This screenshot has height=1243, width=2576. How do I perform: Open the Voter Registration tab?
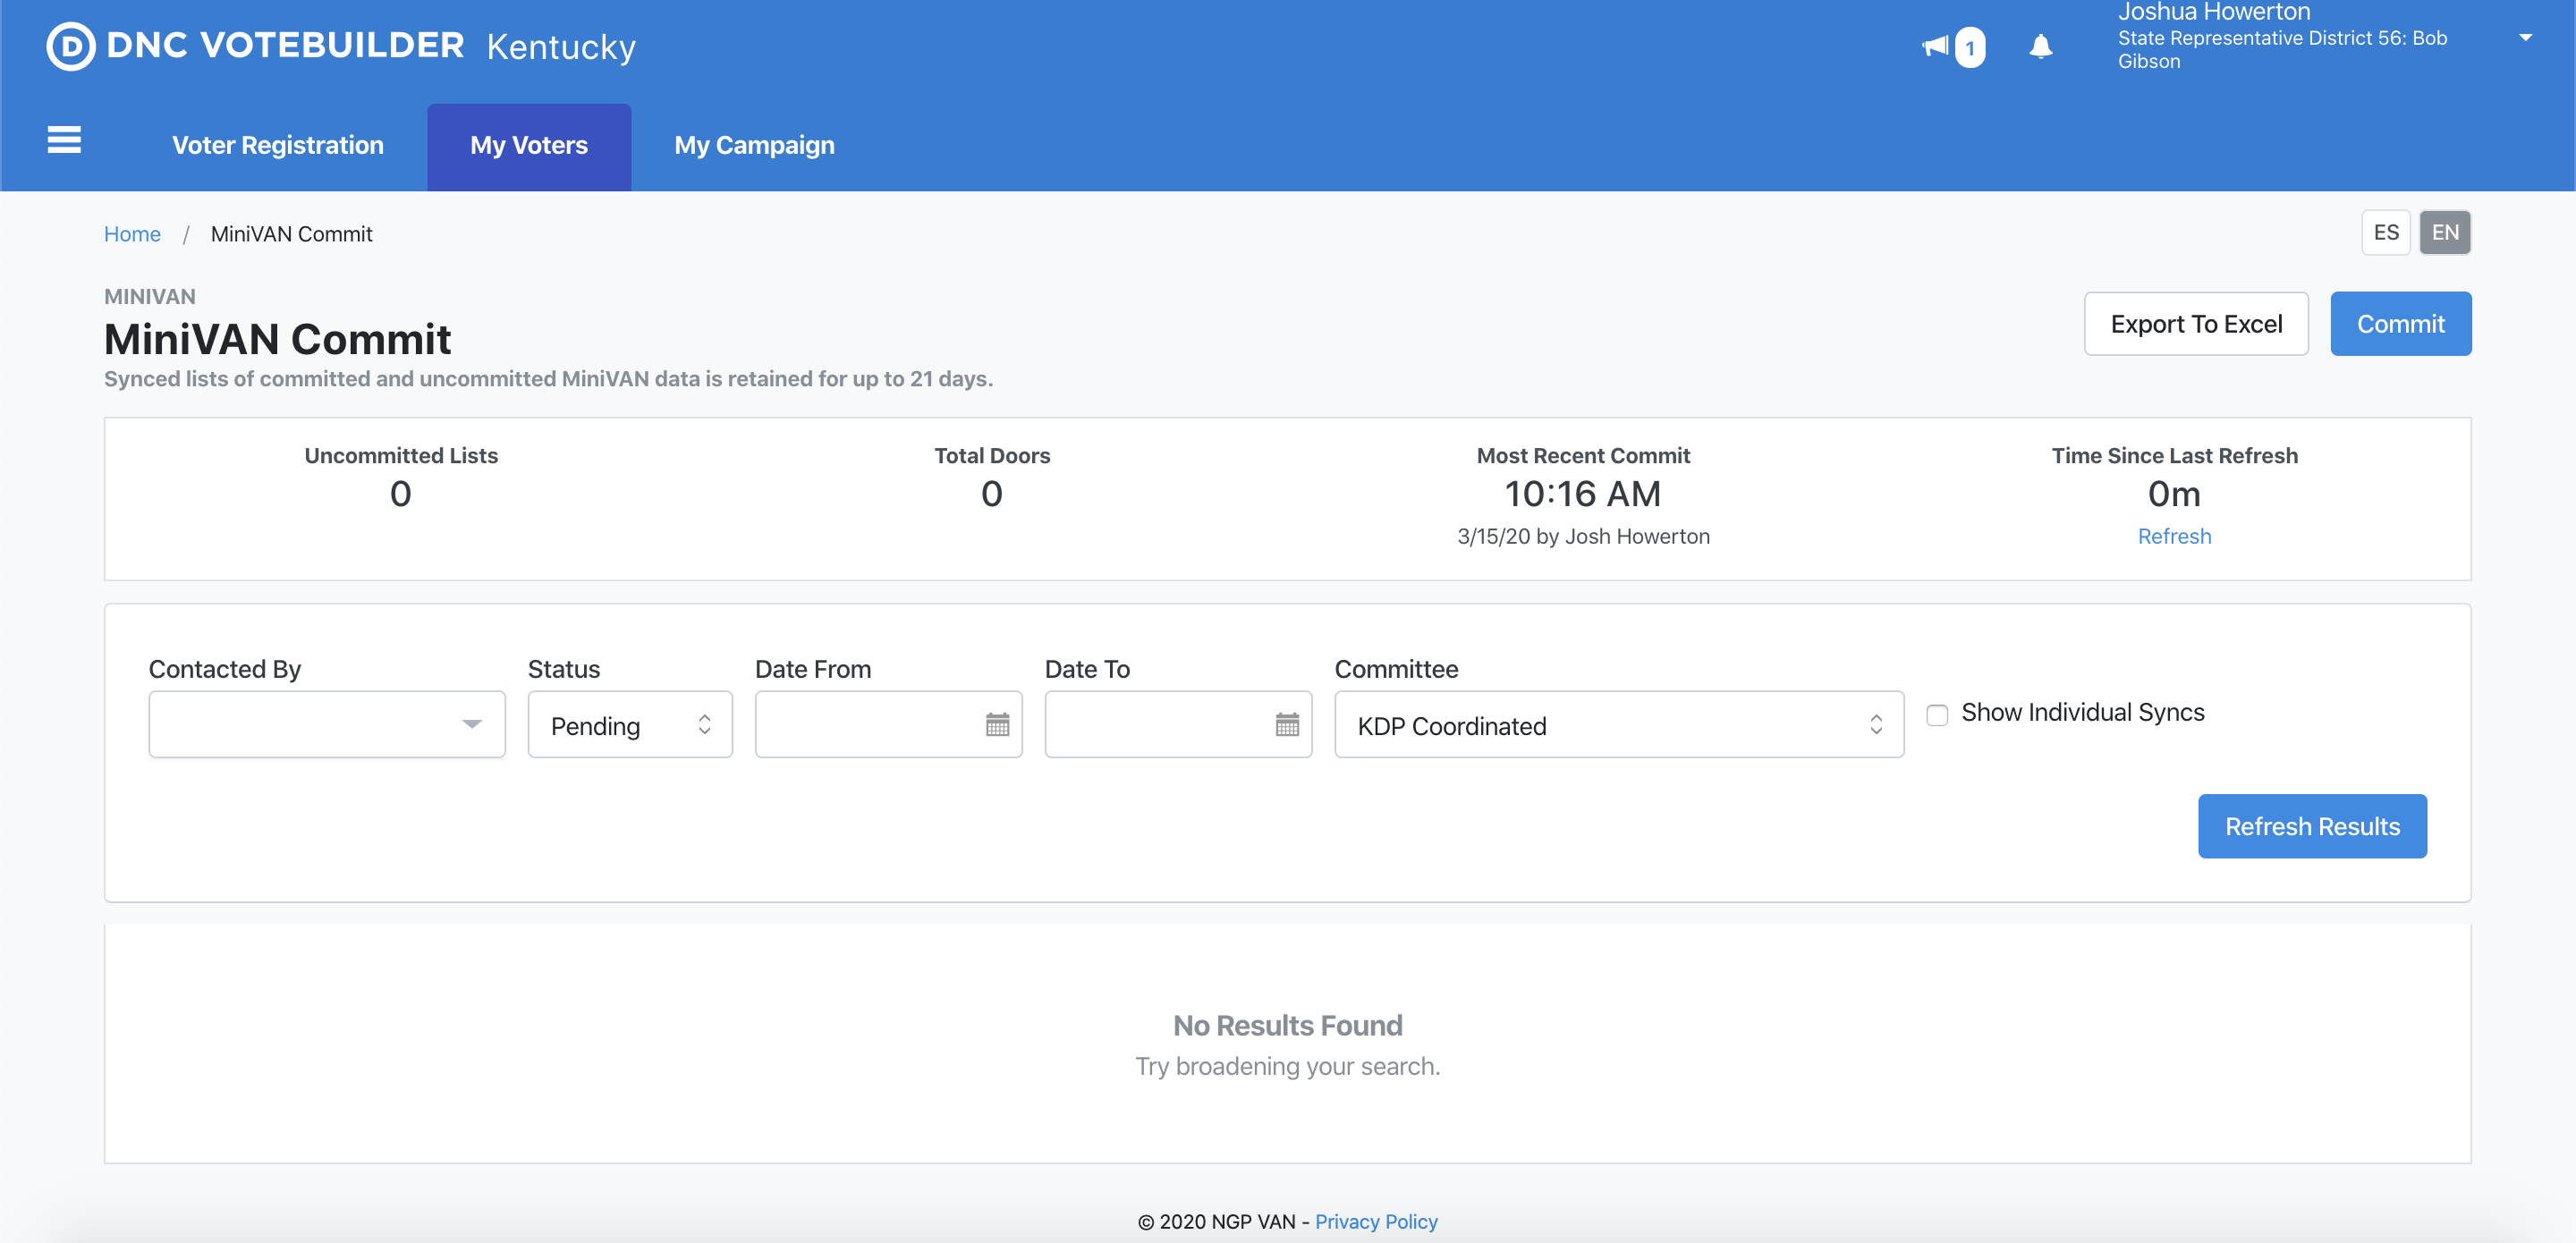tap(278, 145)
